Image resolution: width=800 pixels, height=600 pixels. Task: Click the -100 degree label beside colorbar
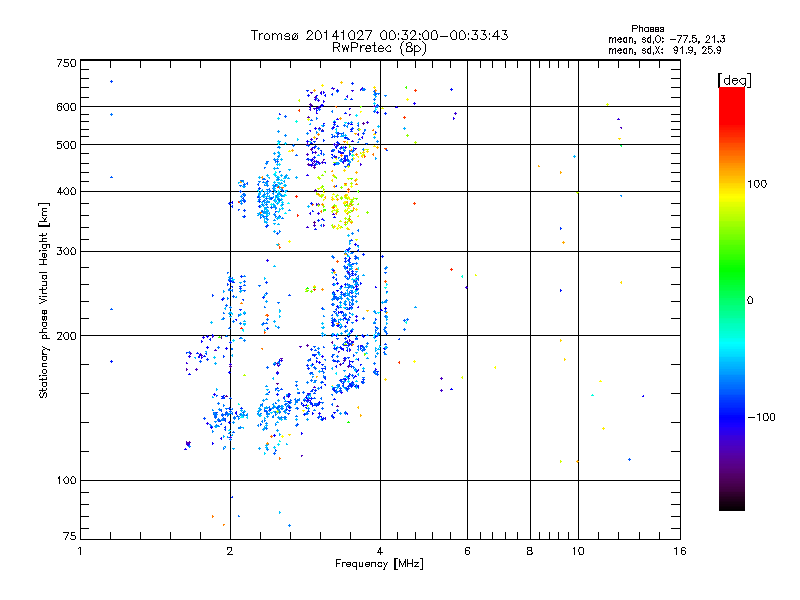click(761, 417)
